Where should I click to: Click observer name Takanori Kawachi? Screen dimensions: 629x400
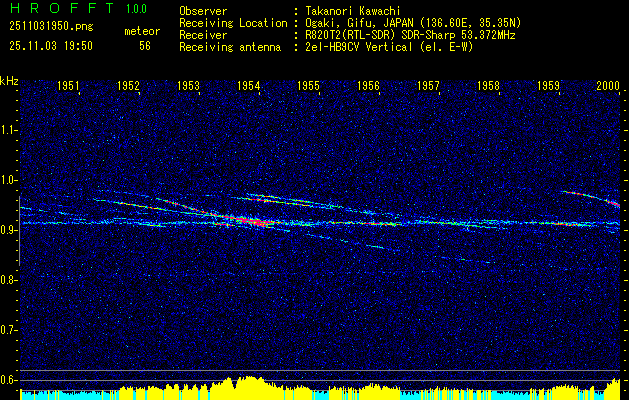(353, 11)
